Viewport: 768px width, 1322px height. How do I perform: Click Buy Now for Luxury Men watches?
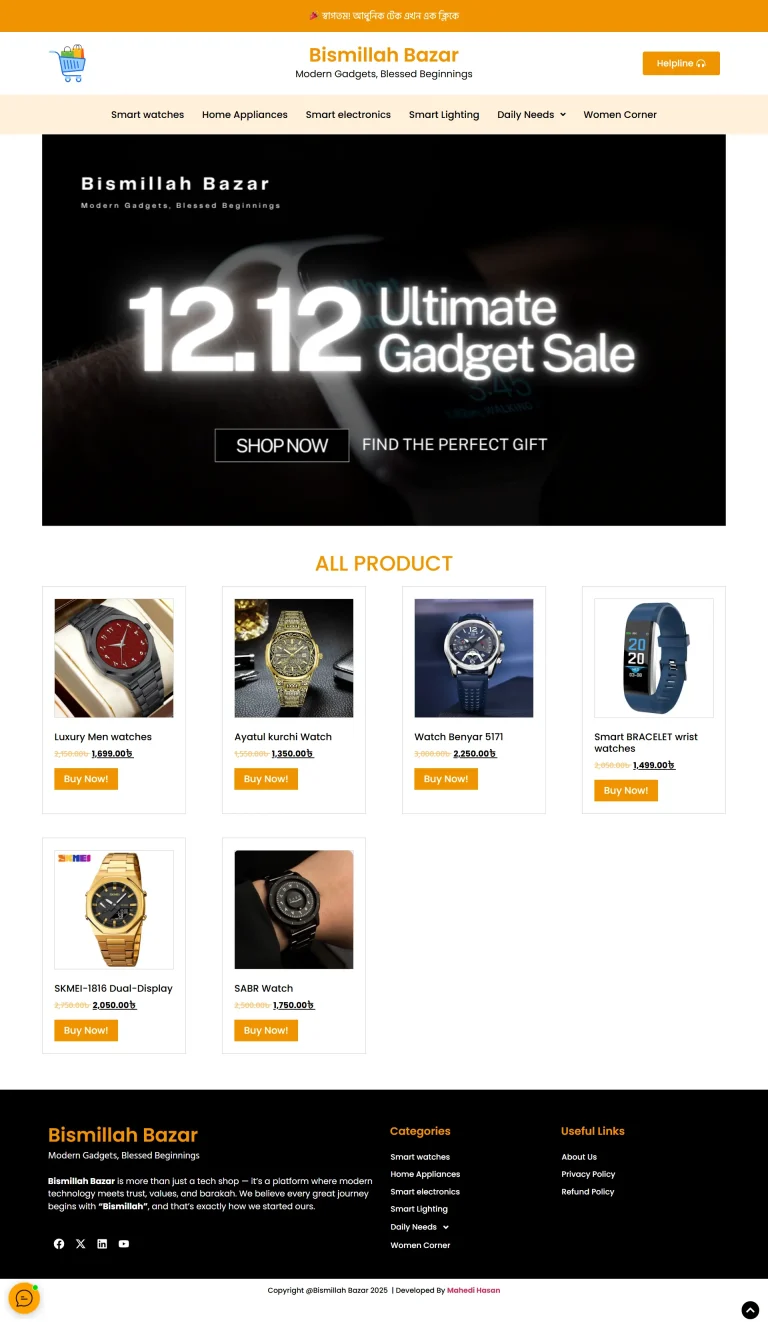(86, 779)
